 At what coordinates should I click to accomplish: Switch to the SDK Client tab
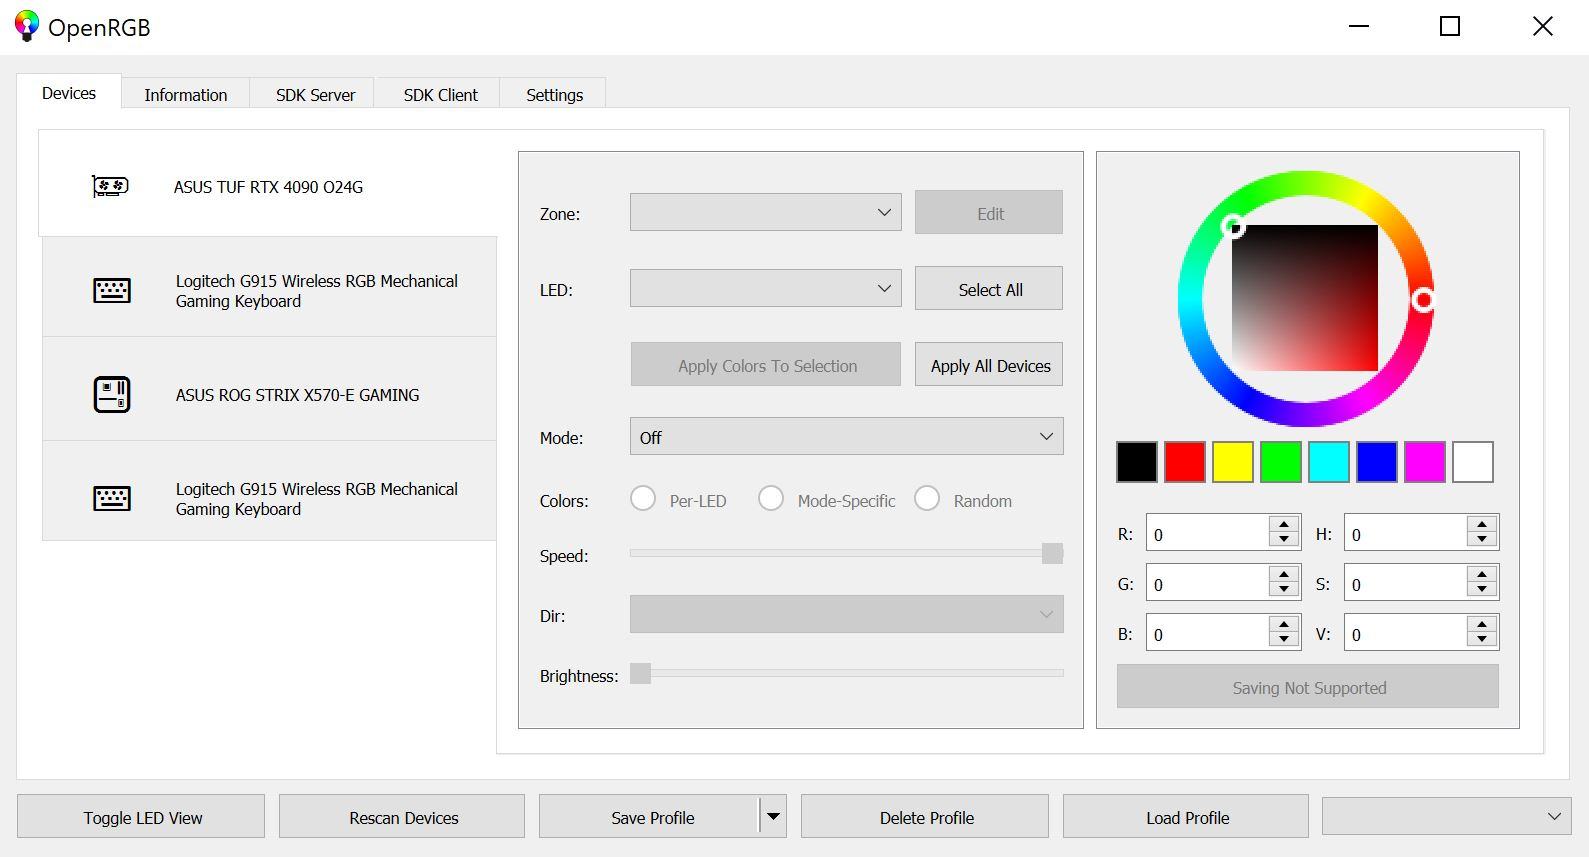click(440, 94)
